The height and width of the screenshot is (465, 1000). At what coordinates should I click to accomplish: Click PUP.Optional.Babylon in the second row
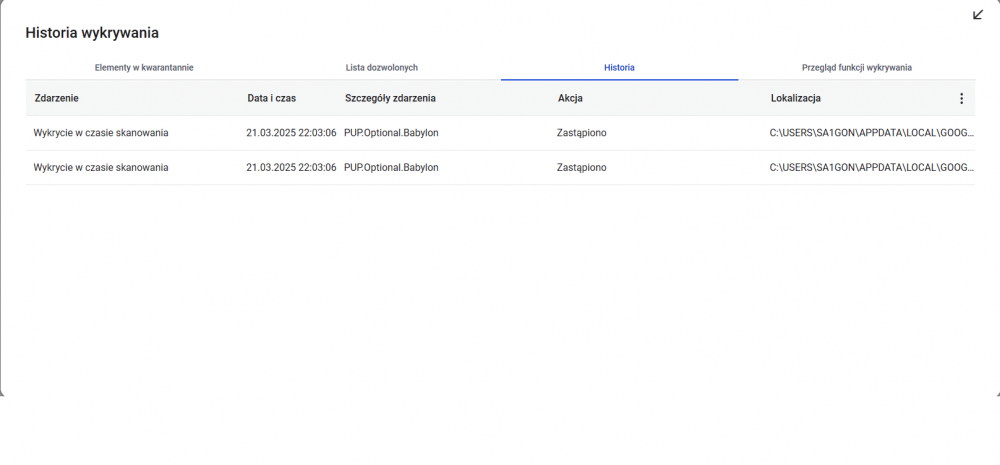(391, 168)
